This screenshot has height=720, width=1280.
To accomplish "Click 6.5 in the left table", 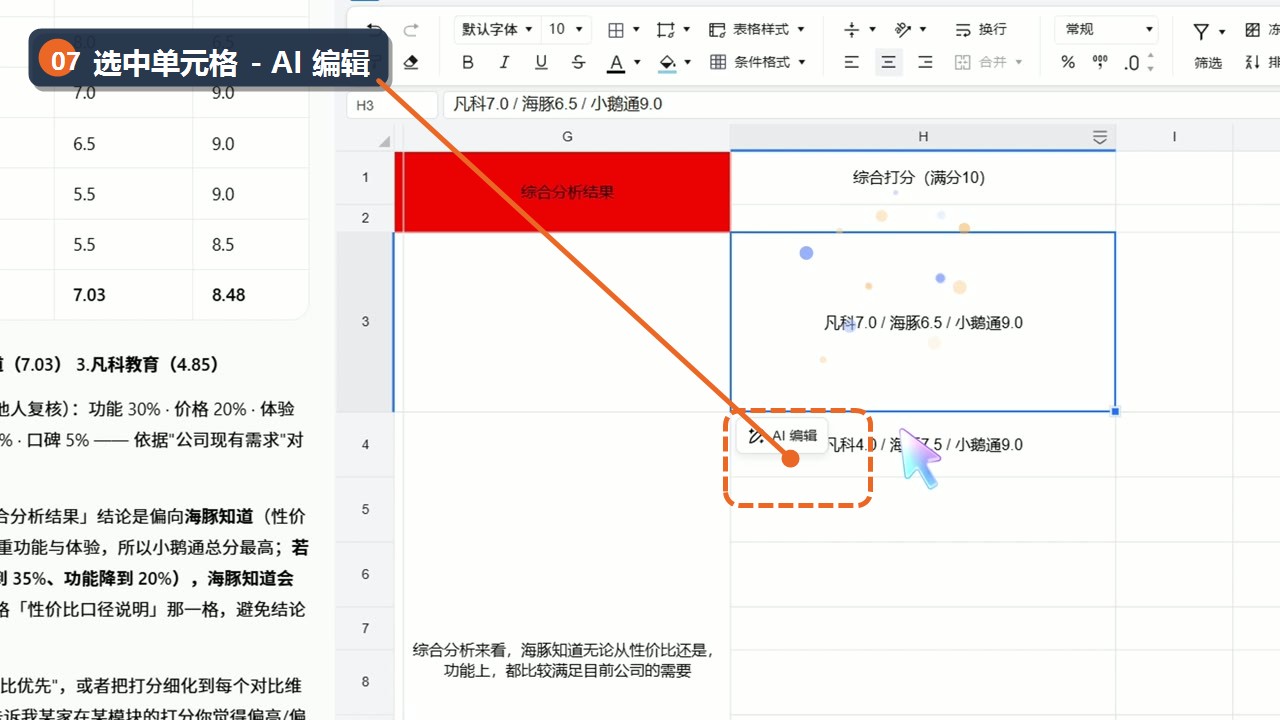I will (84, 144).
